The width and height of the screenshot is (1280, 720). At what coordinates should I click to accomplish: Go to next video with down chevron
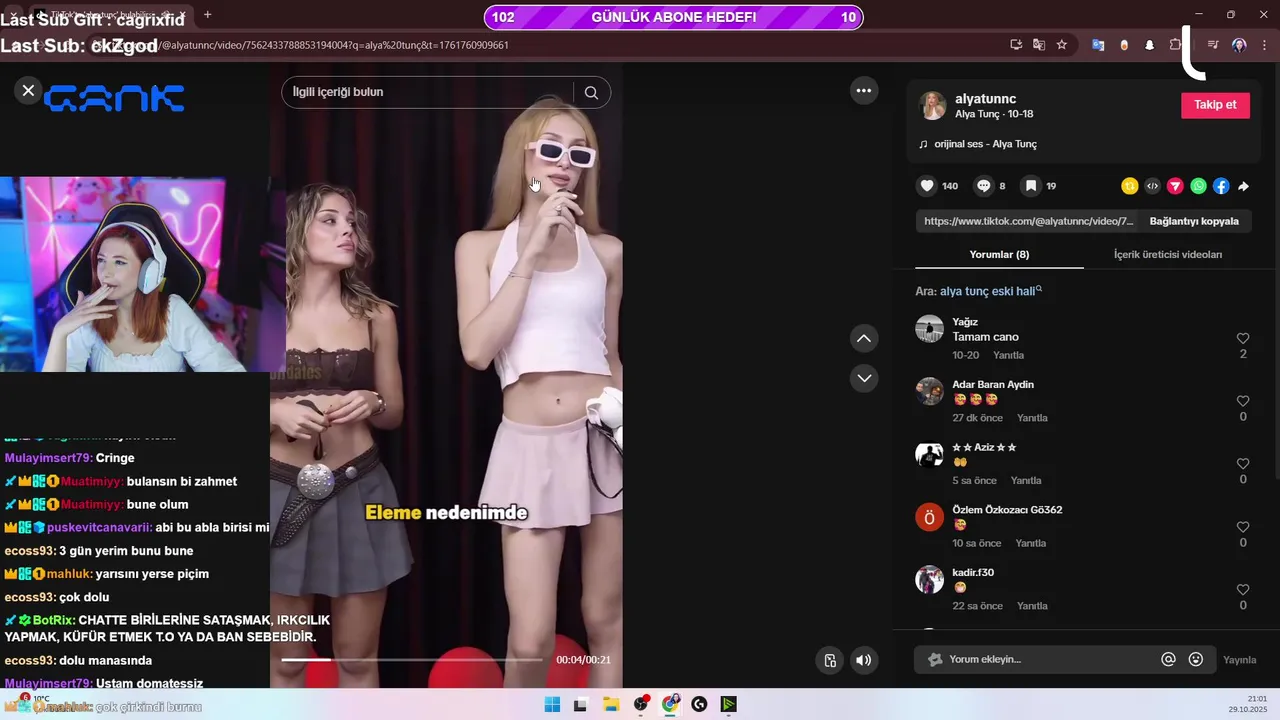pyautogui.click(x=864, y=378)
